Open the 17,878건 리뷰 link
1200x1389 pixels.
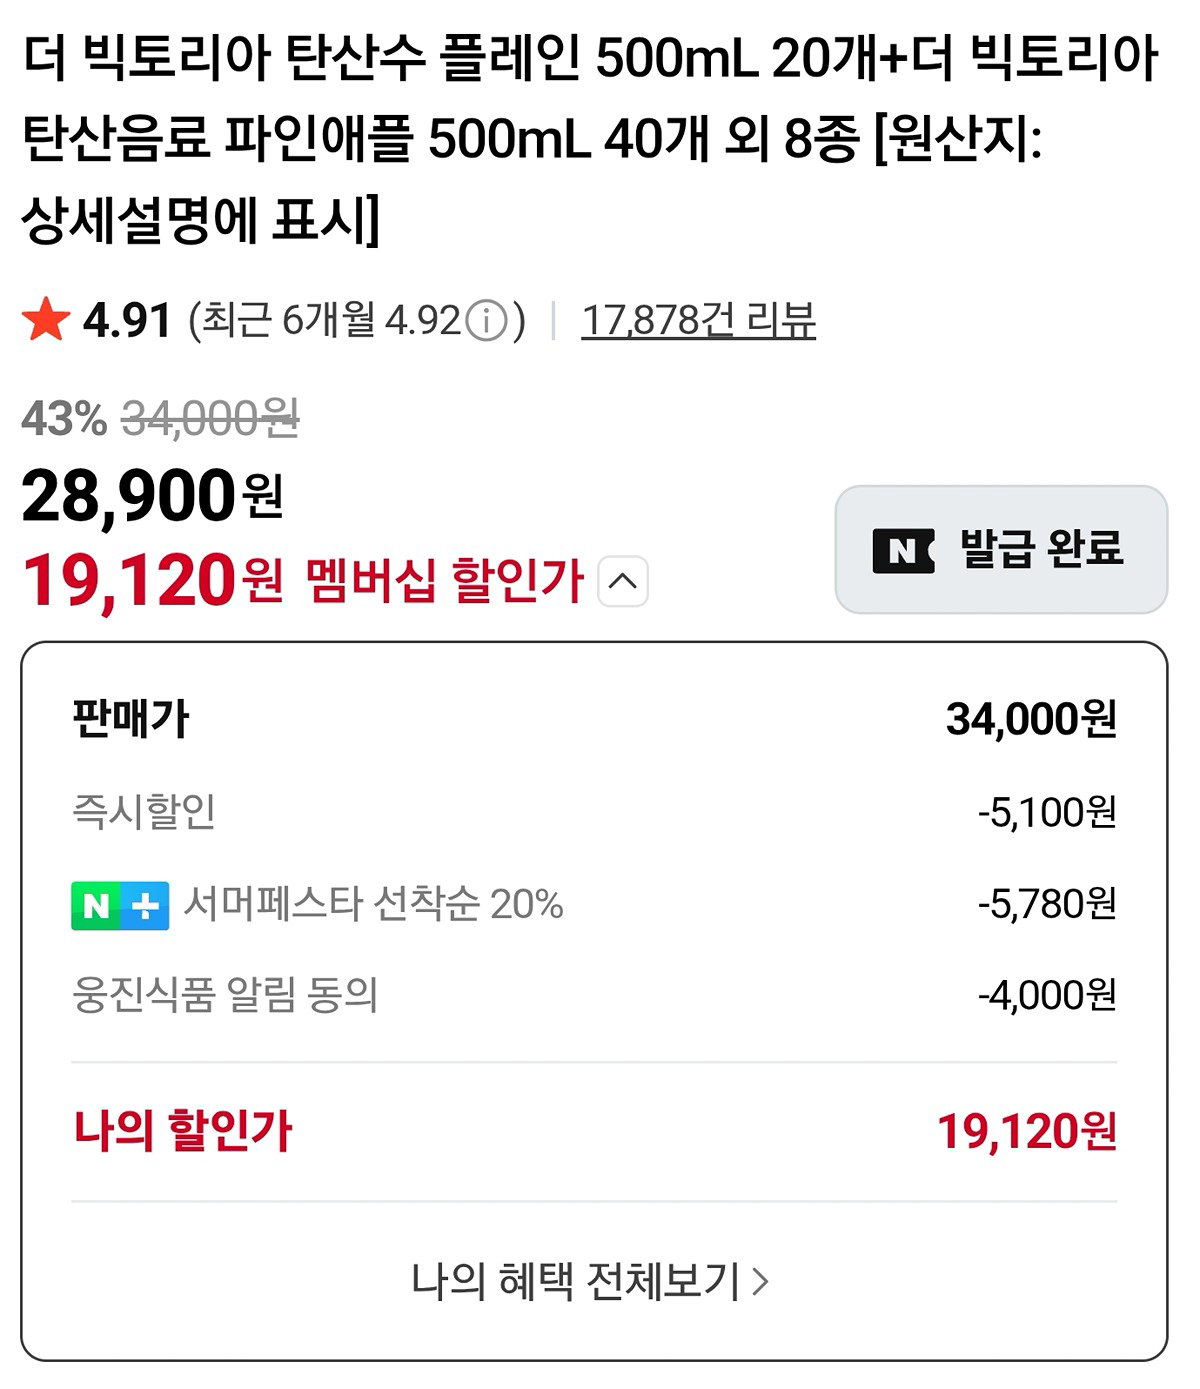[698, 321]
